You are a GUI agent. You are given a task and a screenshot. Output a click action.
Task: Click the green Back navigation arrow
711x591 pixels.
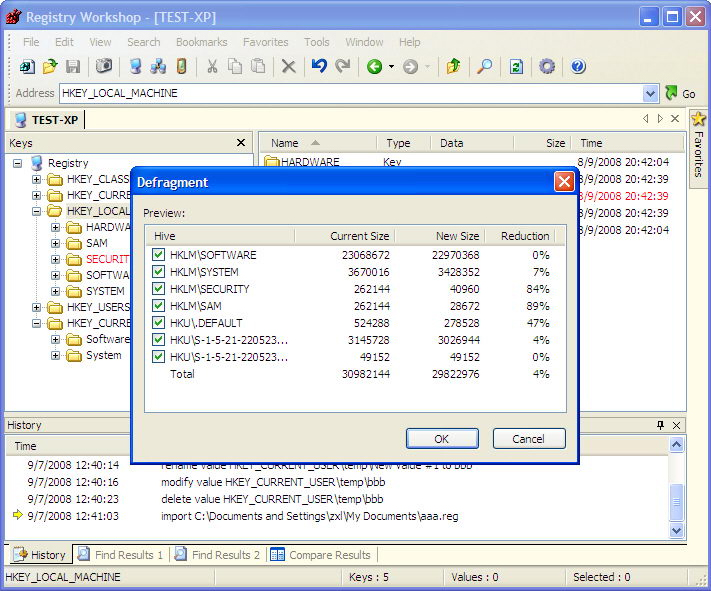[x=375, y=67]
